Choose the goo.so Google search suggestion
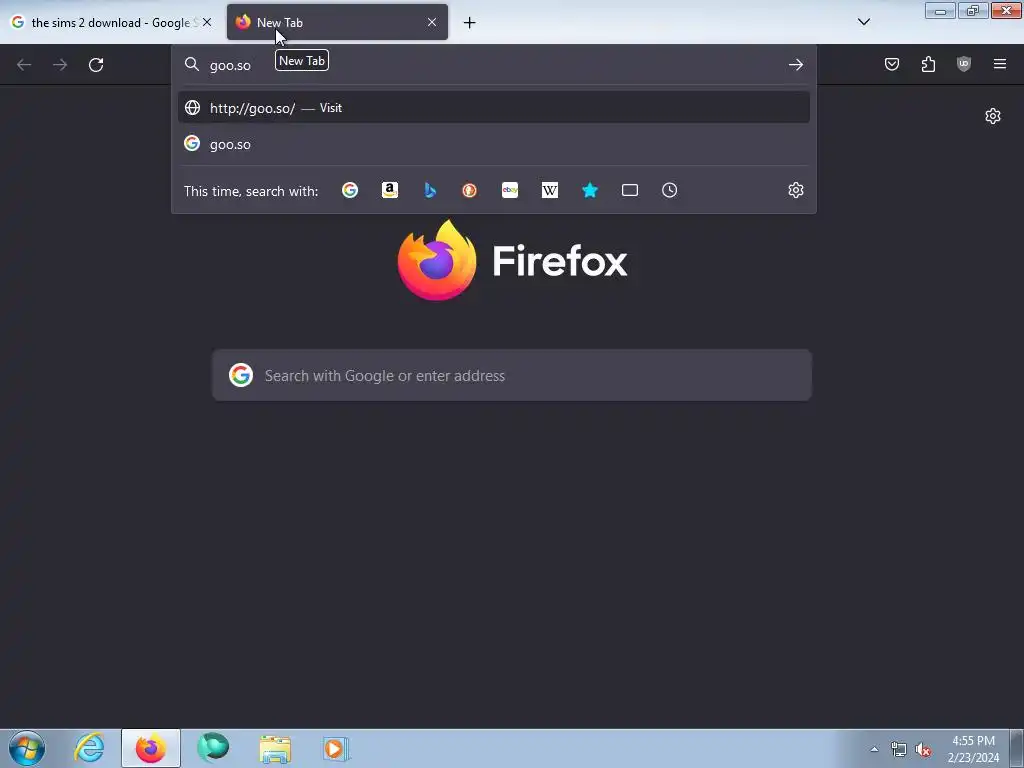Image resolution: width=1024 pixels, height=768 pixels. coord(494,144)
